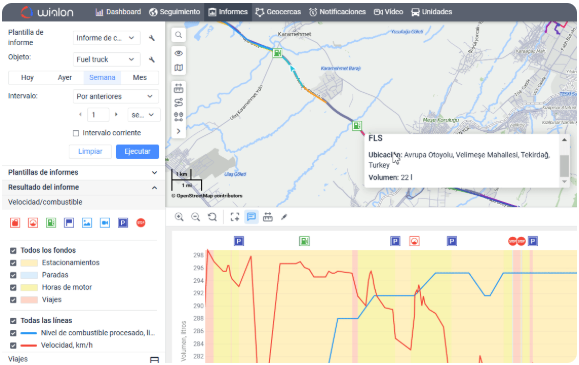
Task: Toggle Horas de motor checkbox
Action: click(x=13, y=287)
